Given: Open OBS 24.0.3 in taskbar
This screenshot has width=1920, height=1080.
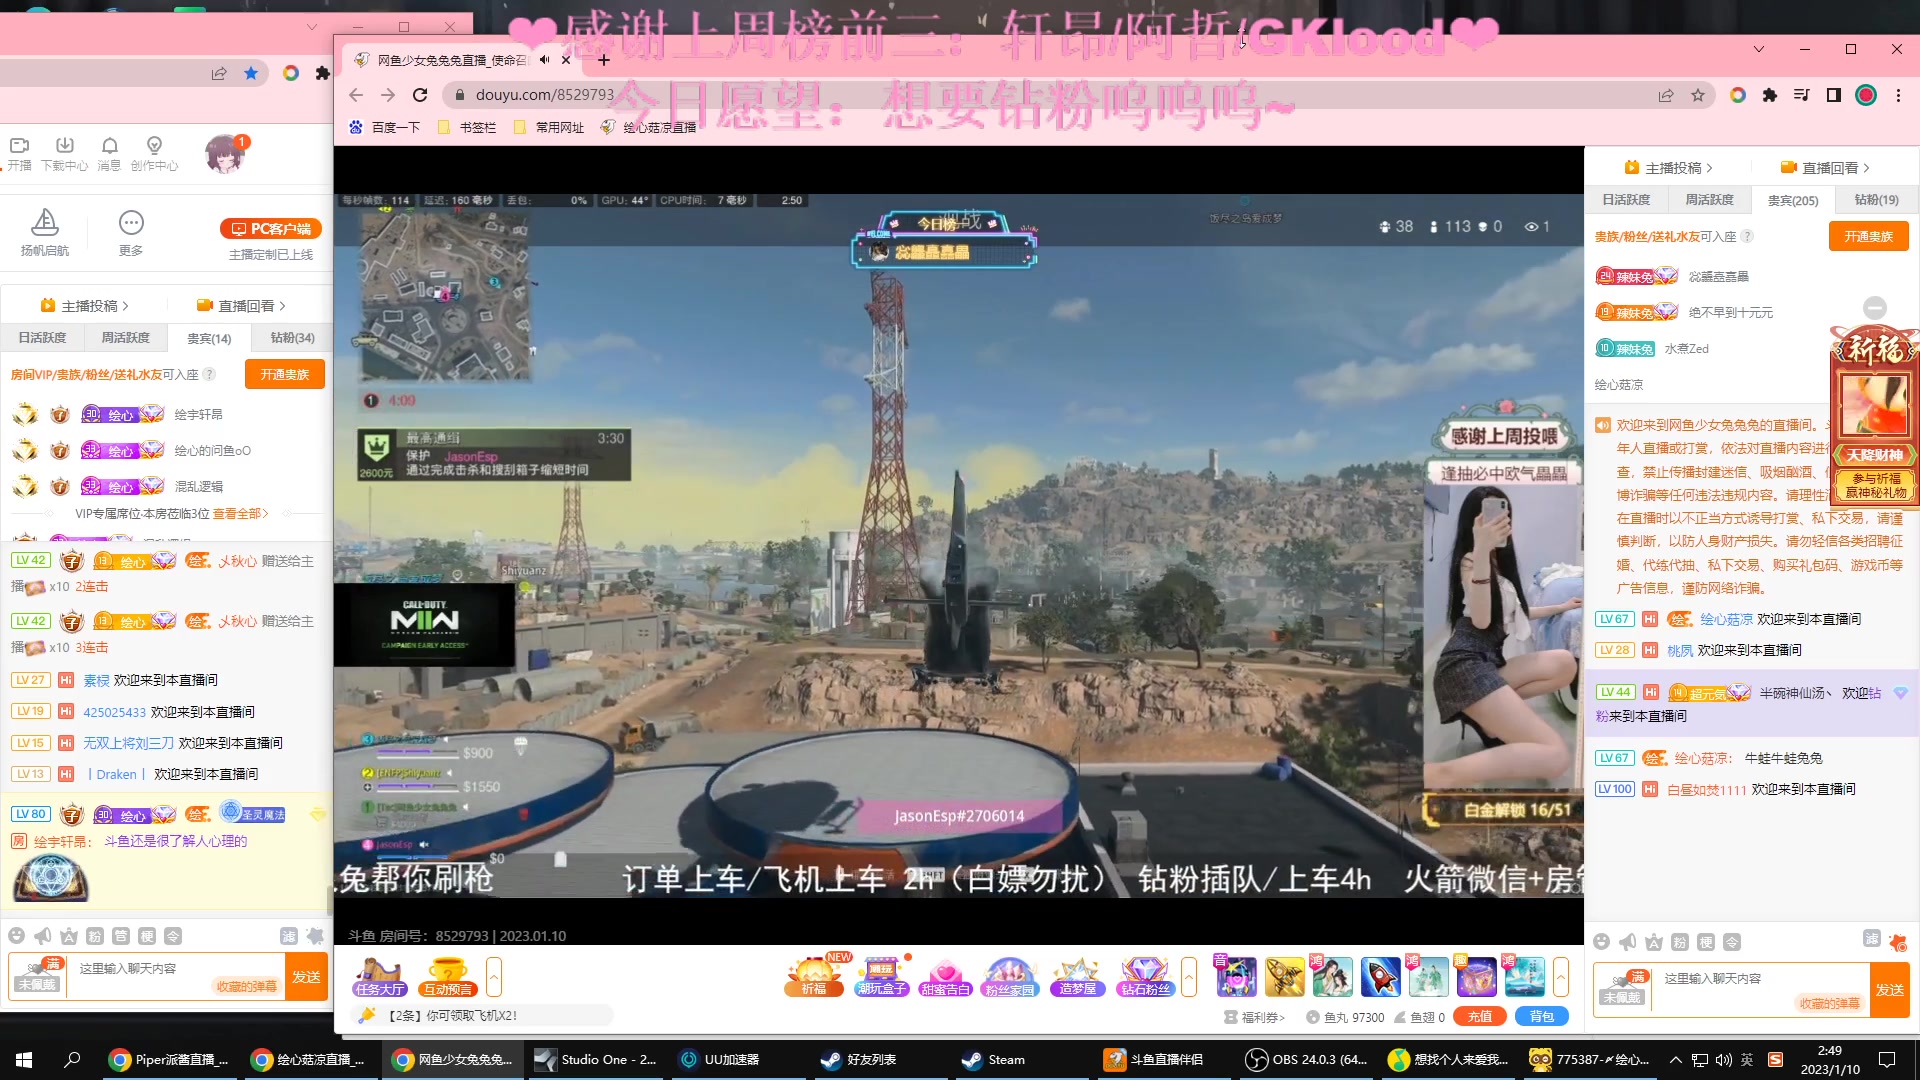Looking at the screenshot, I should (1306, 1060).
